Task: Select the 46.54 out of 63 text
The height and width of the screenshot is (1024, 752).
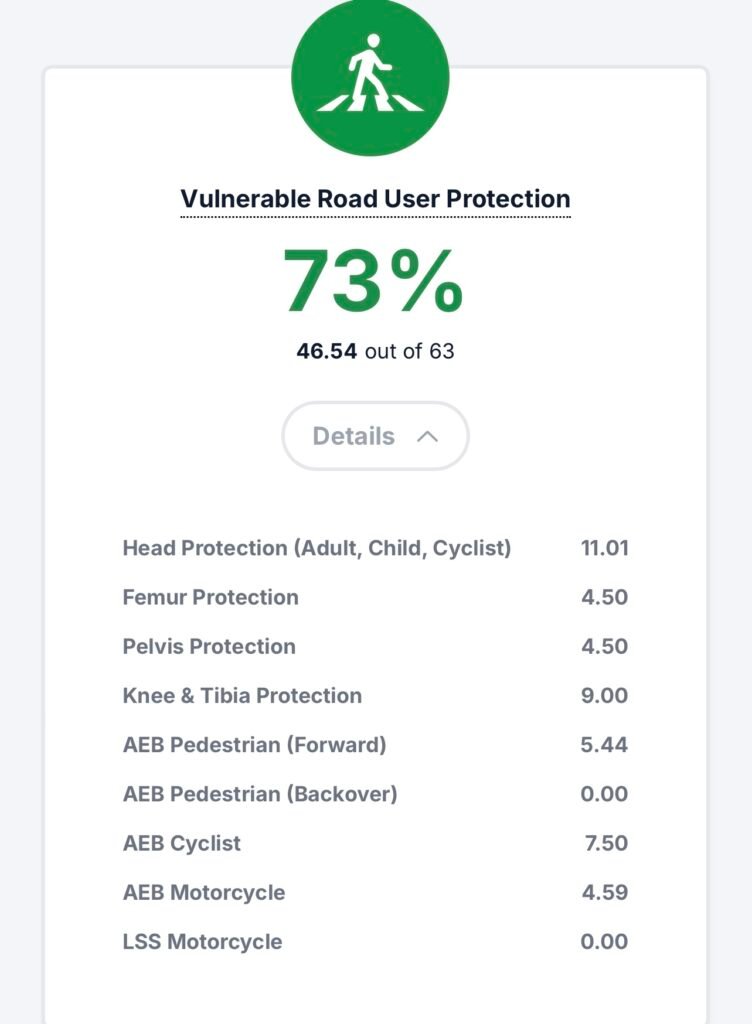Action: (375, 351)
